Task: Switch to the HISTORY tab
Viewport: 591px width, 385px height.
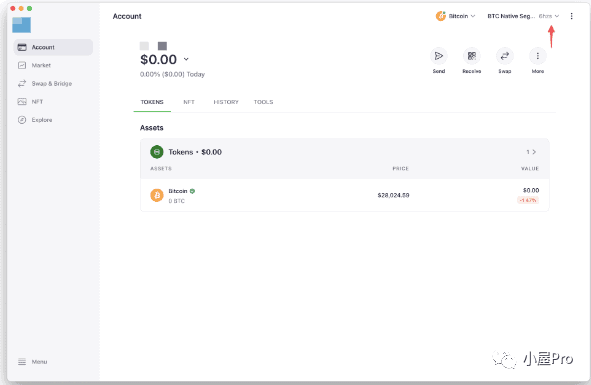Action: (226, 102)
